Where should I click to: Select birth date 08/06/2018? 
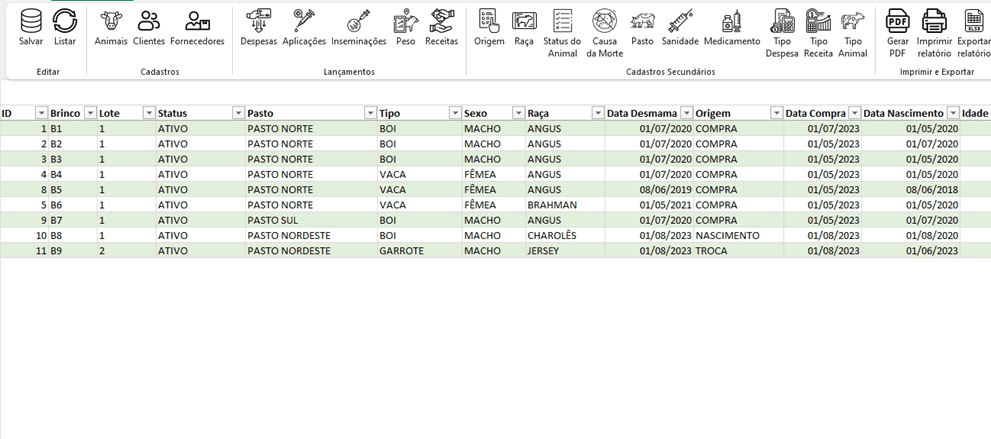[911, 189]
